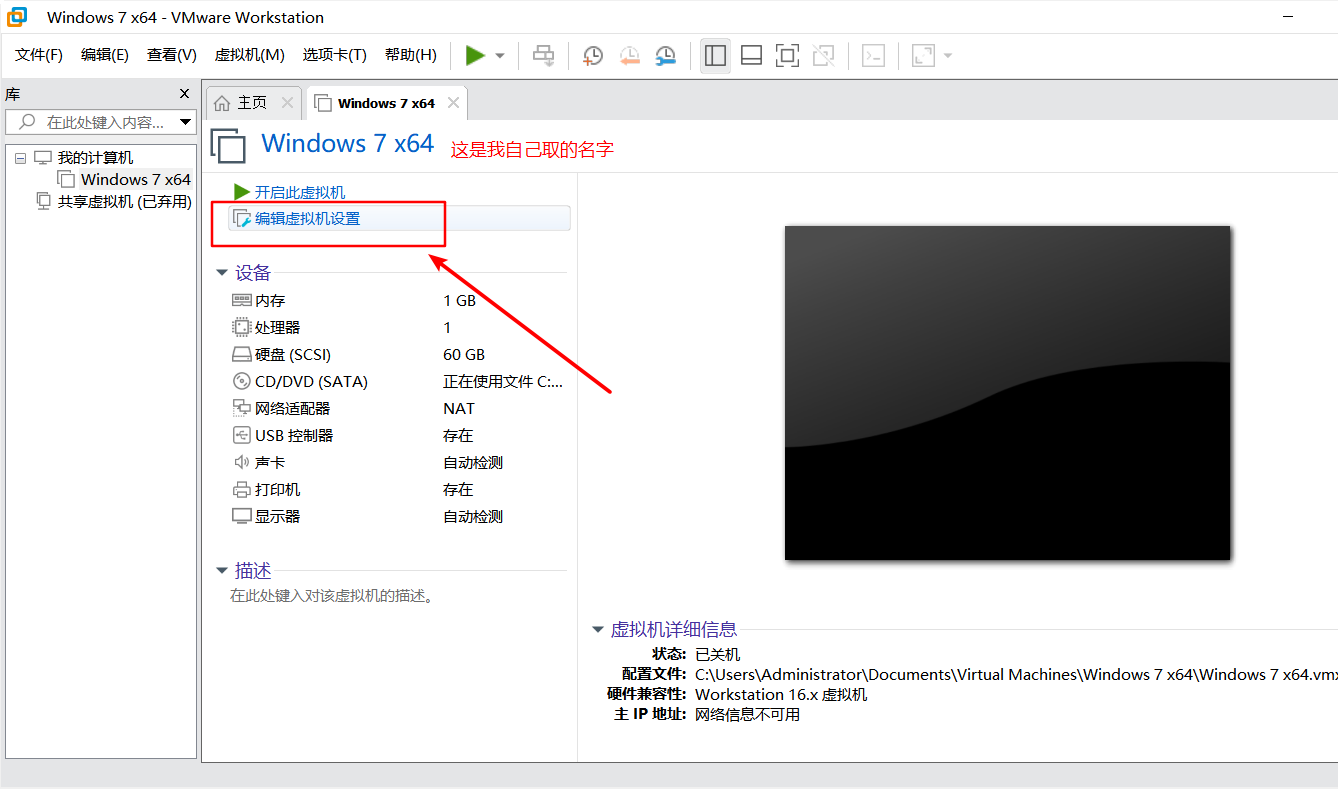Click the virtual machine black preview thumbnail
Viewport: 1338px width, 789px height.
[x=1007, y=392]
